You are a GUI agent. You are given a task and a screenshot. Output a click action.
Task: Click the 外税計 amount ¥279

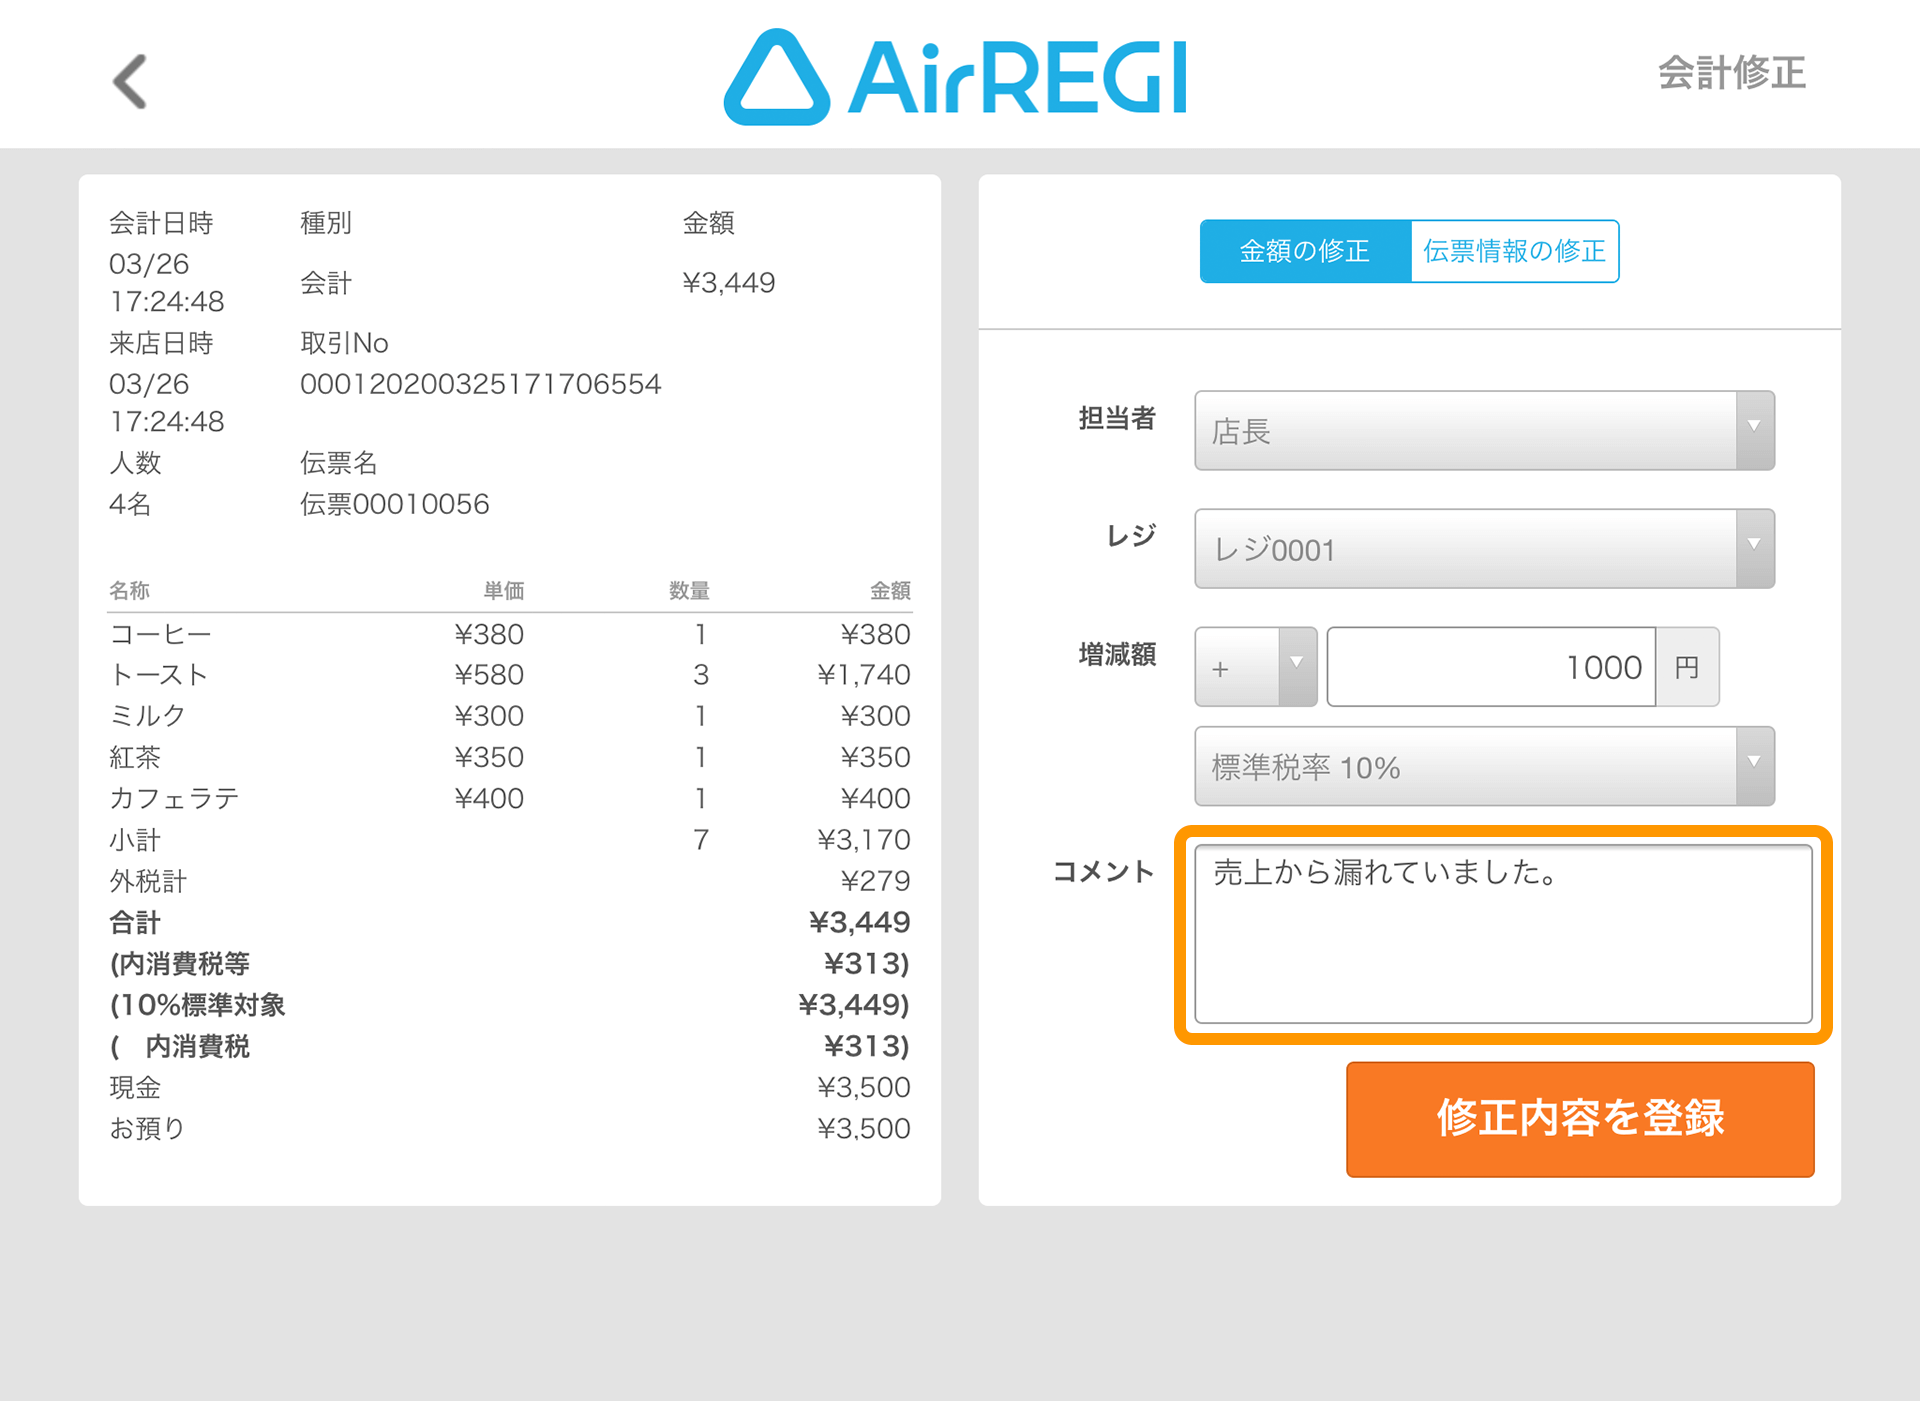875,880
